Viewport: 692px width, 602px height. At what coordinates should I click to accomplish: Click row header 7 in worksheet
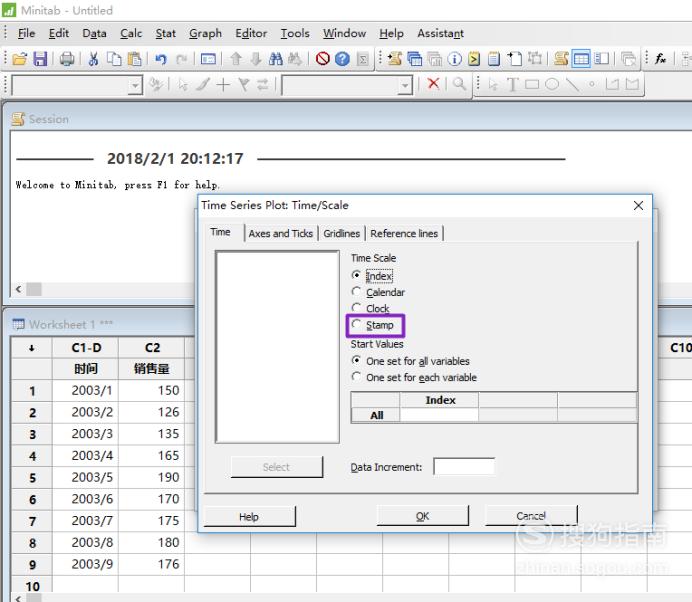pyautogui.click(x=32, y=521)
